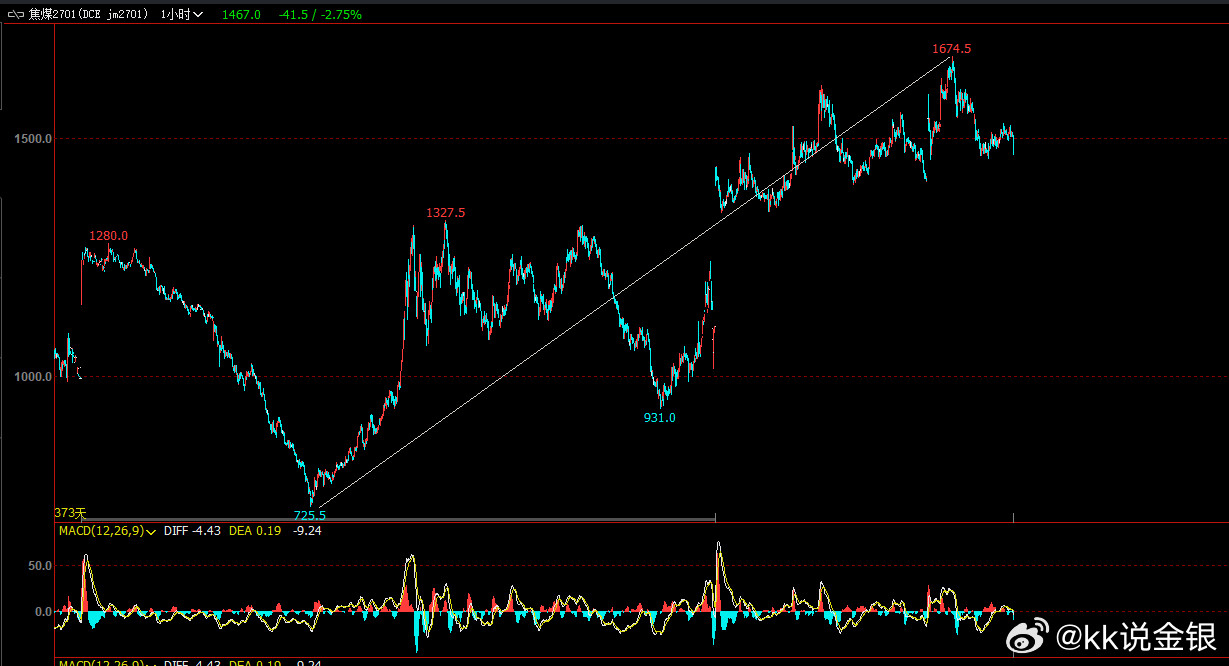
Task: Select the white trendline on the chart
Action: point(632,282)
